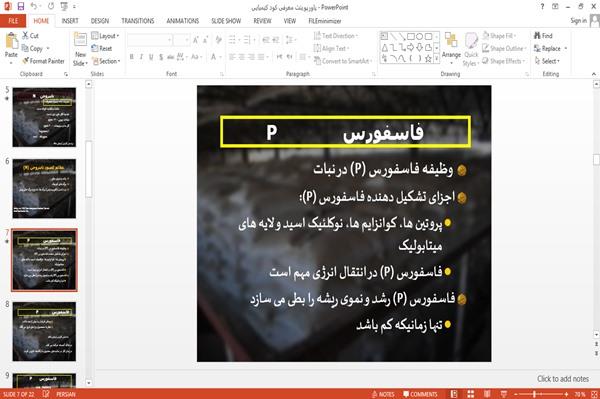This screenshot has width=600, height=399.
Task: Switch to Slide Sorter view in the status bar
Action: click(x=471, y=394)
